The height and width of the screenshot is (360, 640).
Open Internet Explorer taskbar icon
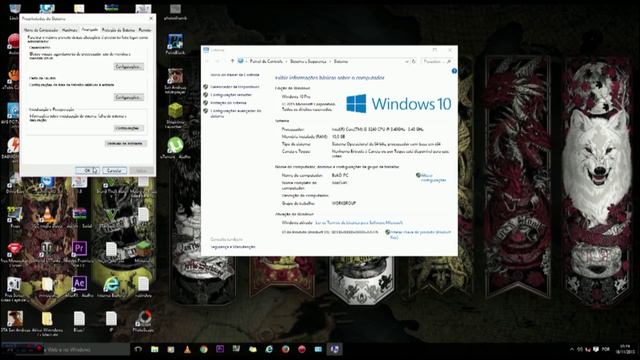pyautogui.click(x=269, y=349)
